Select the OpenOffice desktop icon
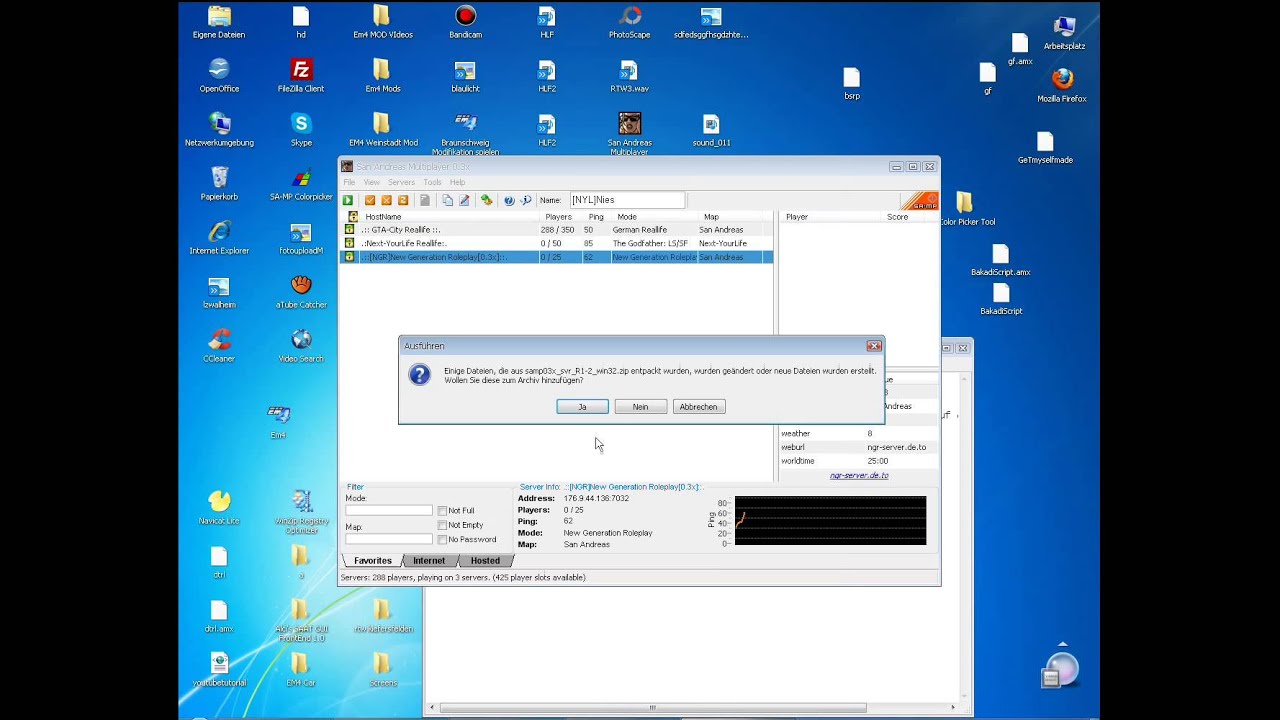The width and height of the screenshot is (1280, 720). coord(219,76)
